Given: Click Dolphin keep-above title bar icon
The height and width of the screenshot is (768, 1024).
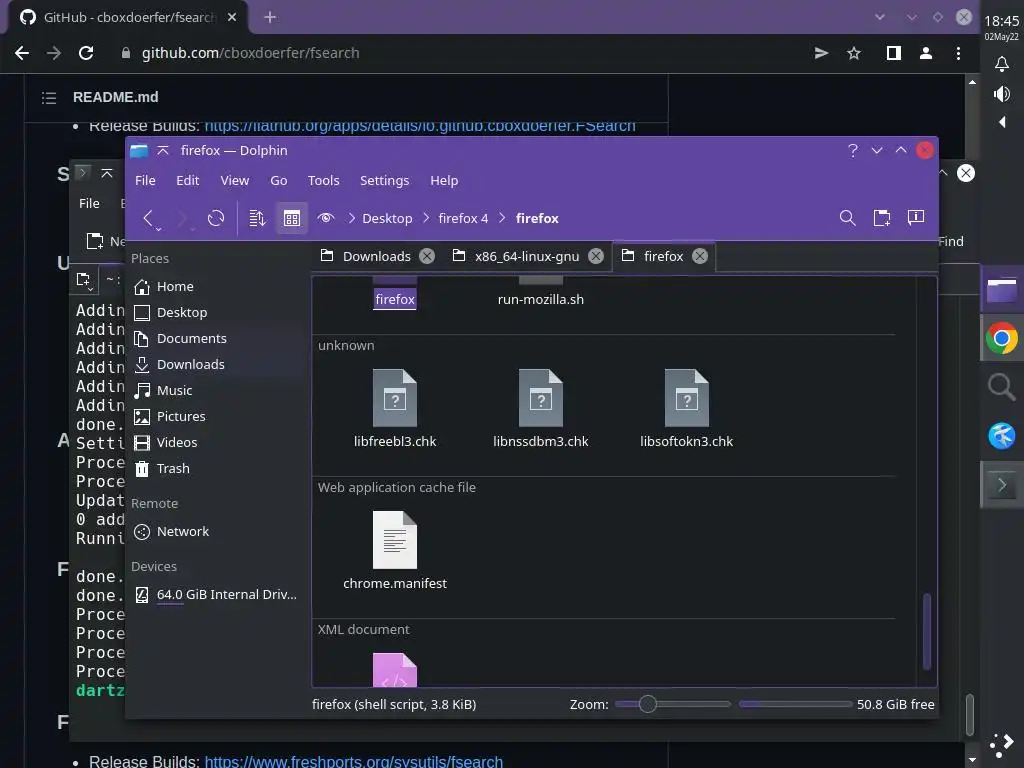Looking at the screenshot, I should [163, 150].
